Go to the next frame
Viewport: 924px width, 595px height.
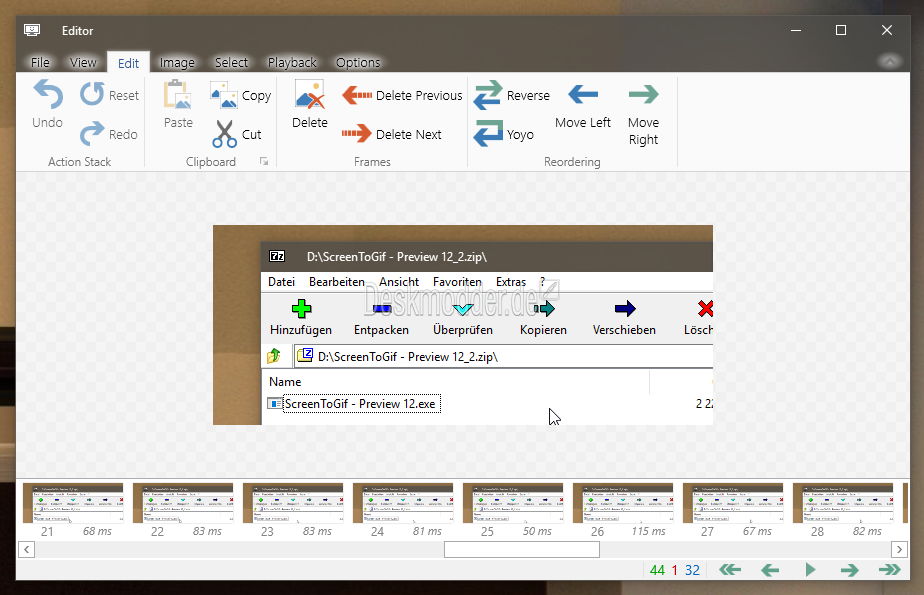[x=849, y=570]
